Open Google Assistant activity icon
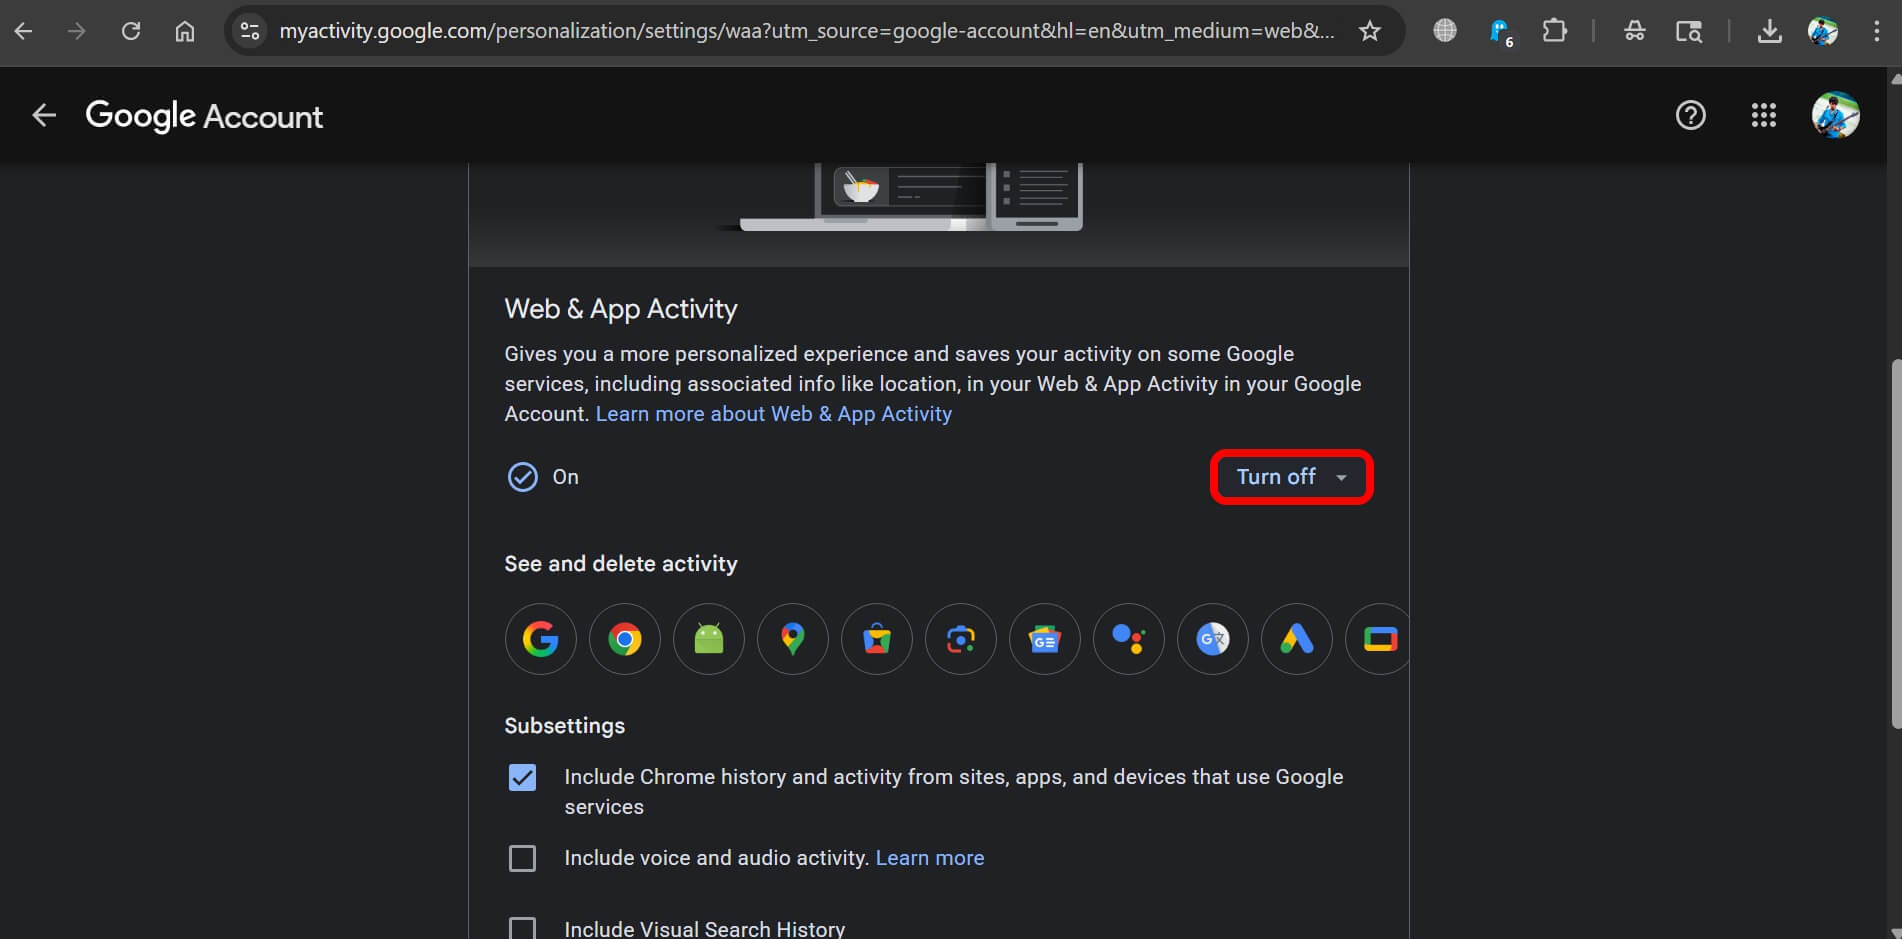Image resolution: width=1902 pixels, height=939 pixels. click(1129, 639)
